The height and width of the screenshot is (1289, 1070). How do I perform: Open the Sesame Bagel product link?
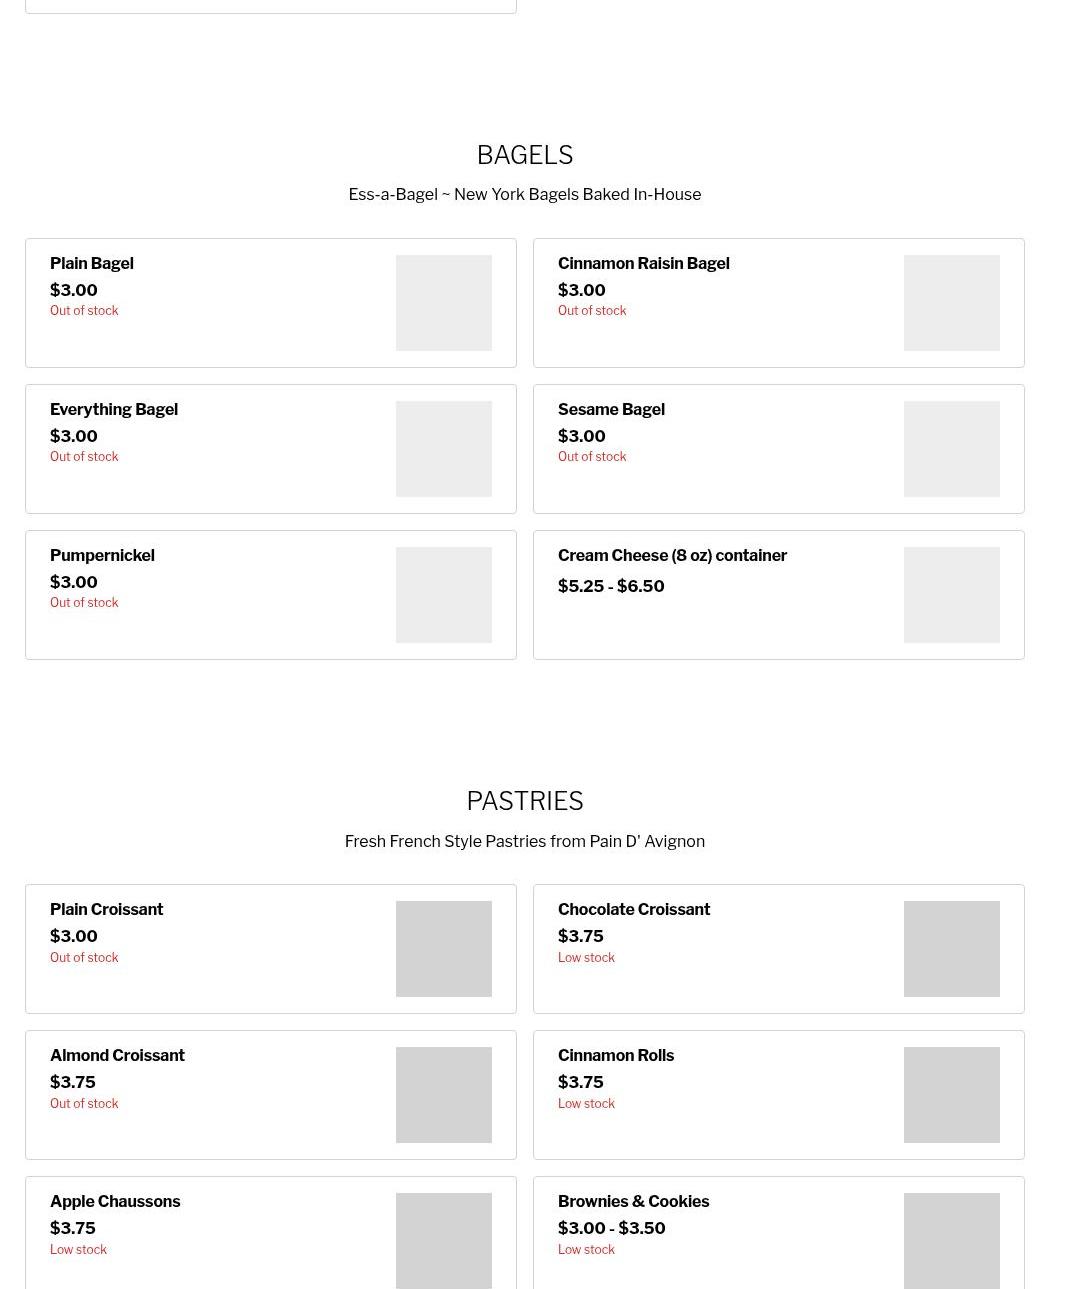point(611,410)
